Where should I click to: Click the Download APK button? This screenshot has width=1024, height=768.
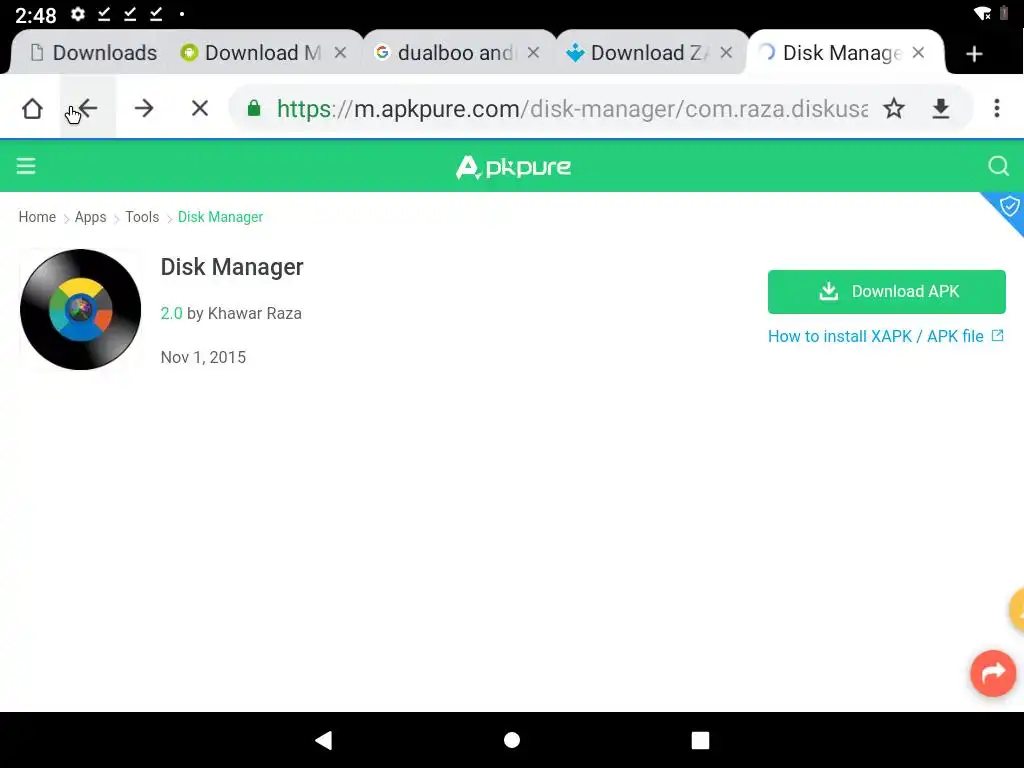coord(886,291)
